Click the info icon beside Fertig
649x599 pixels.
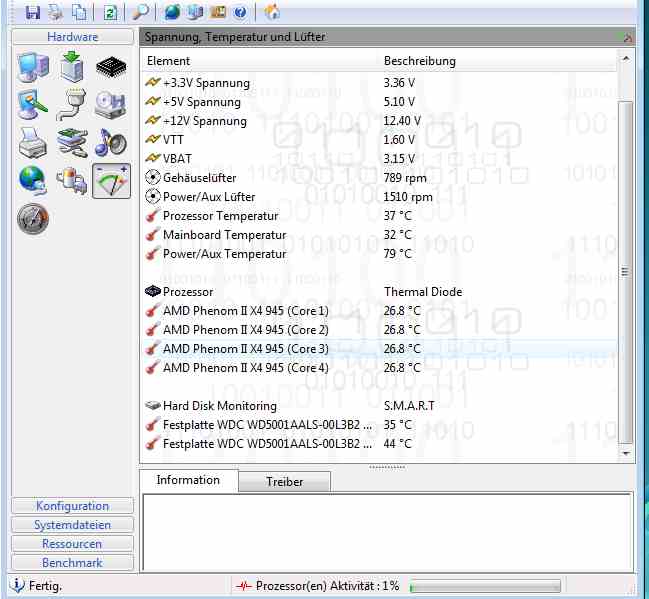(17, 585)
